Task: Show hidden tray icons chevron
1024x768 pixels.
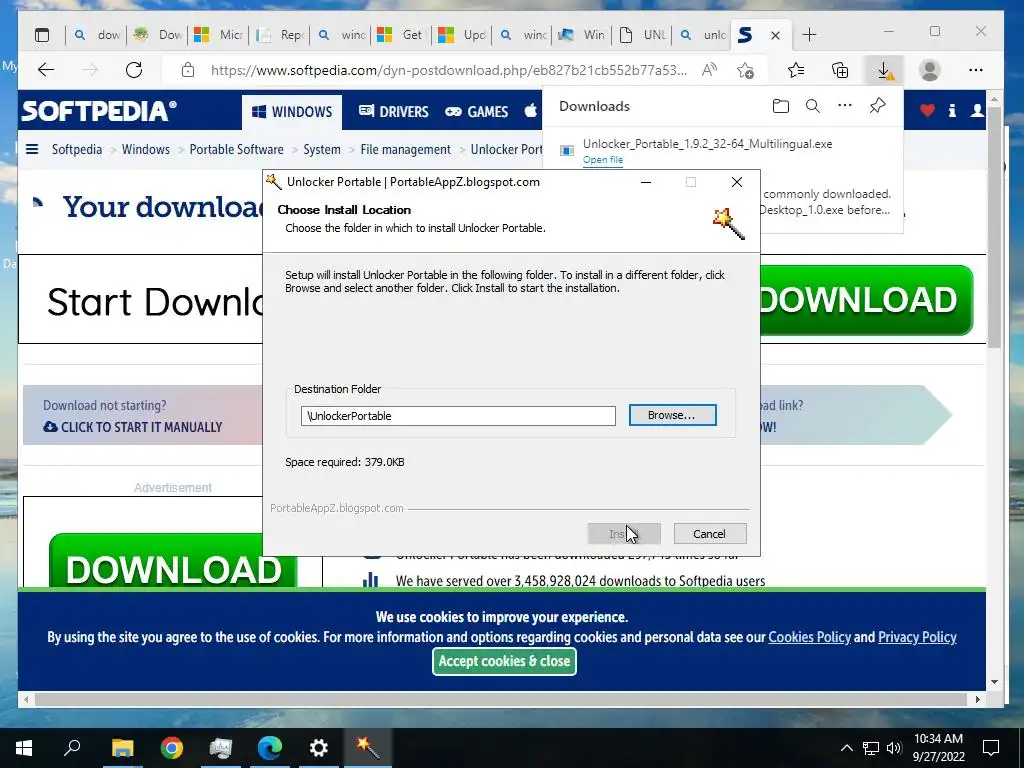Action: [846, 748]
